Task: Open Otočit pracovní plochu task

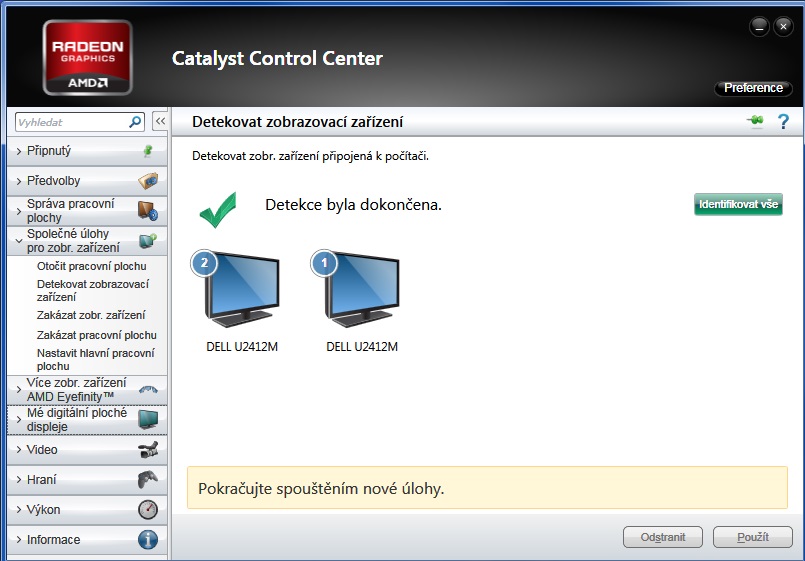Action: 91,266
